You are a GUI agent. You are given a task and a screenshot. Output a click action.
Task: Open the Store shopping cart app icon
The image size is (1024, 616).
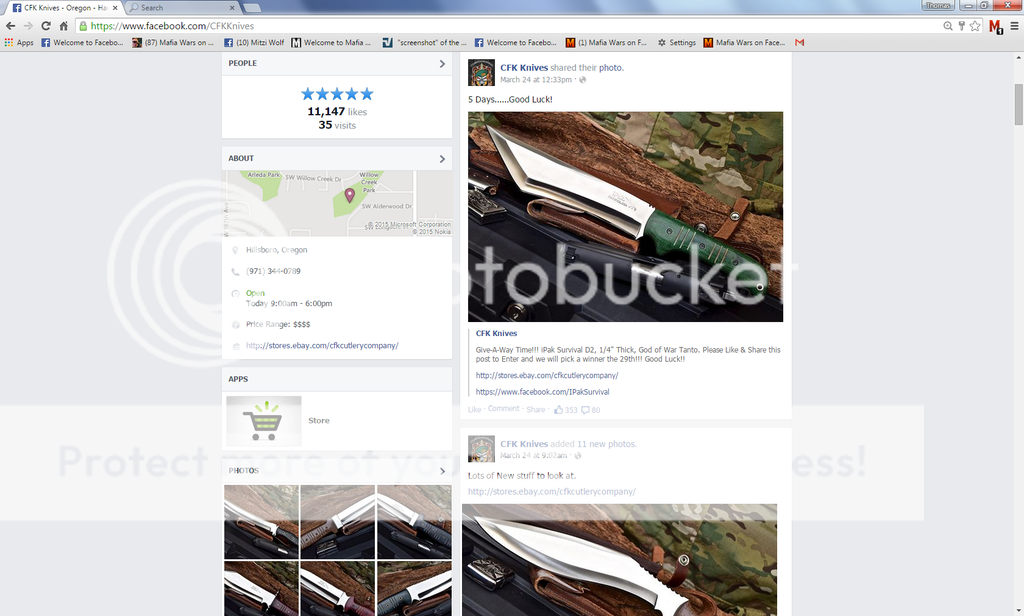(x=264, y=421)
